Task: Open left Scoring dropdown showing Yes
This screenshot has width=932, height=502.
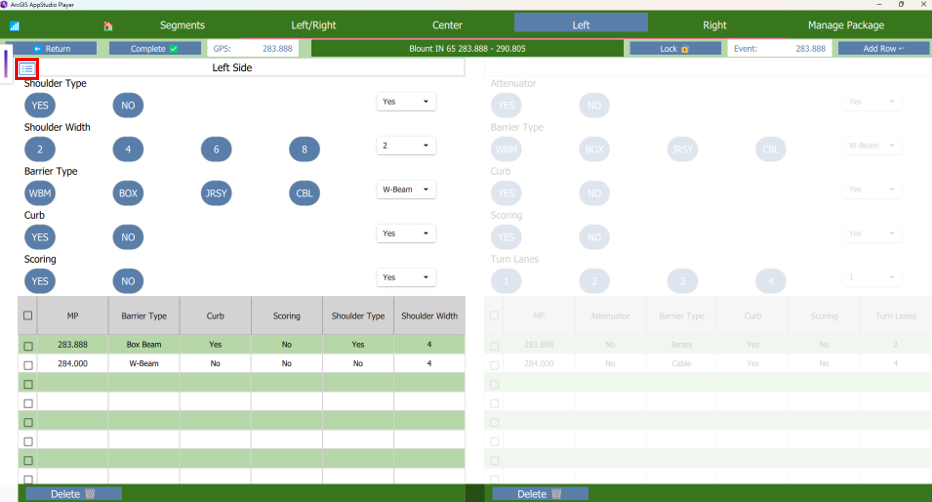Action: click(x=406, y=277)
